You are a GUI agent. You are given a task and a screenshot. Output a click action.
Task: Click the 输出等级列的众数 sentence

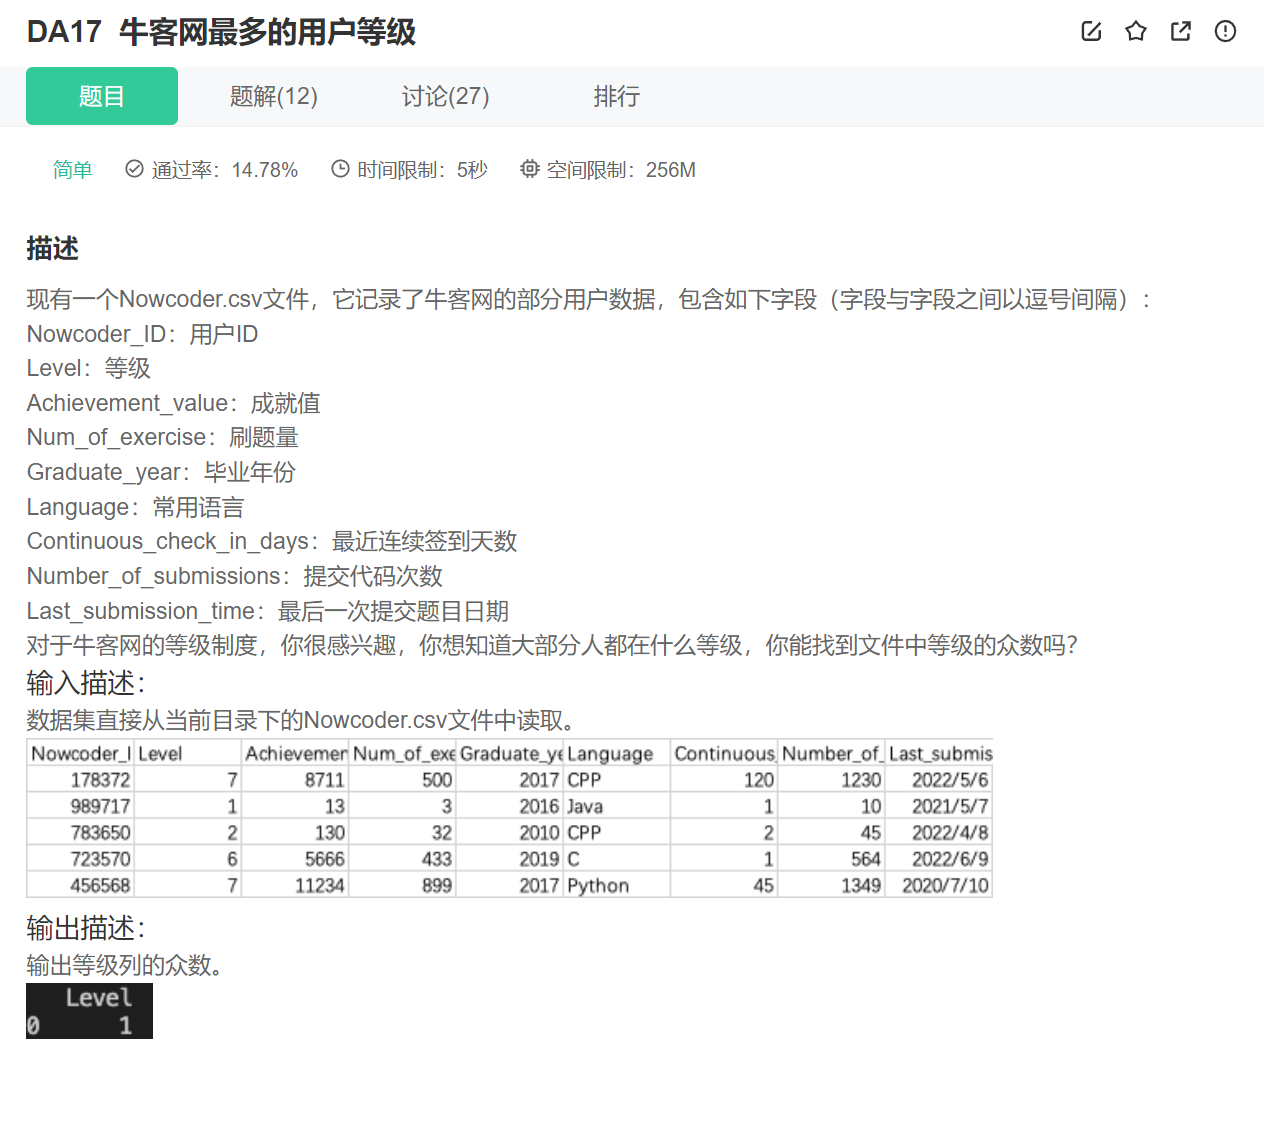tap(125, 965)
